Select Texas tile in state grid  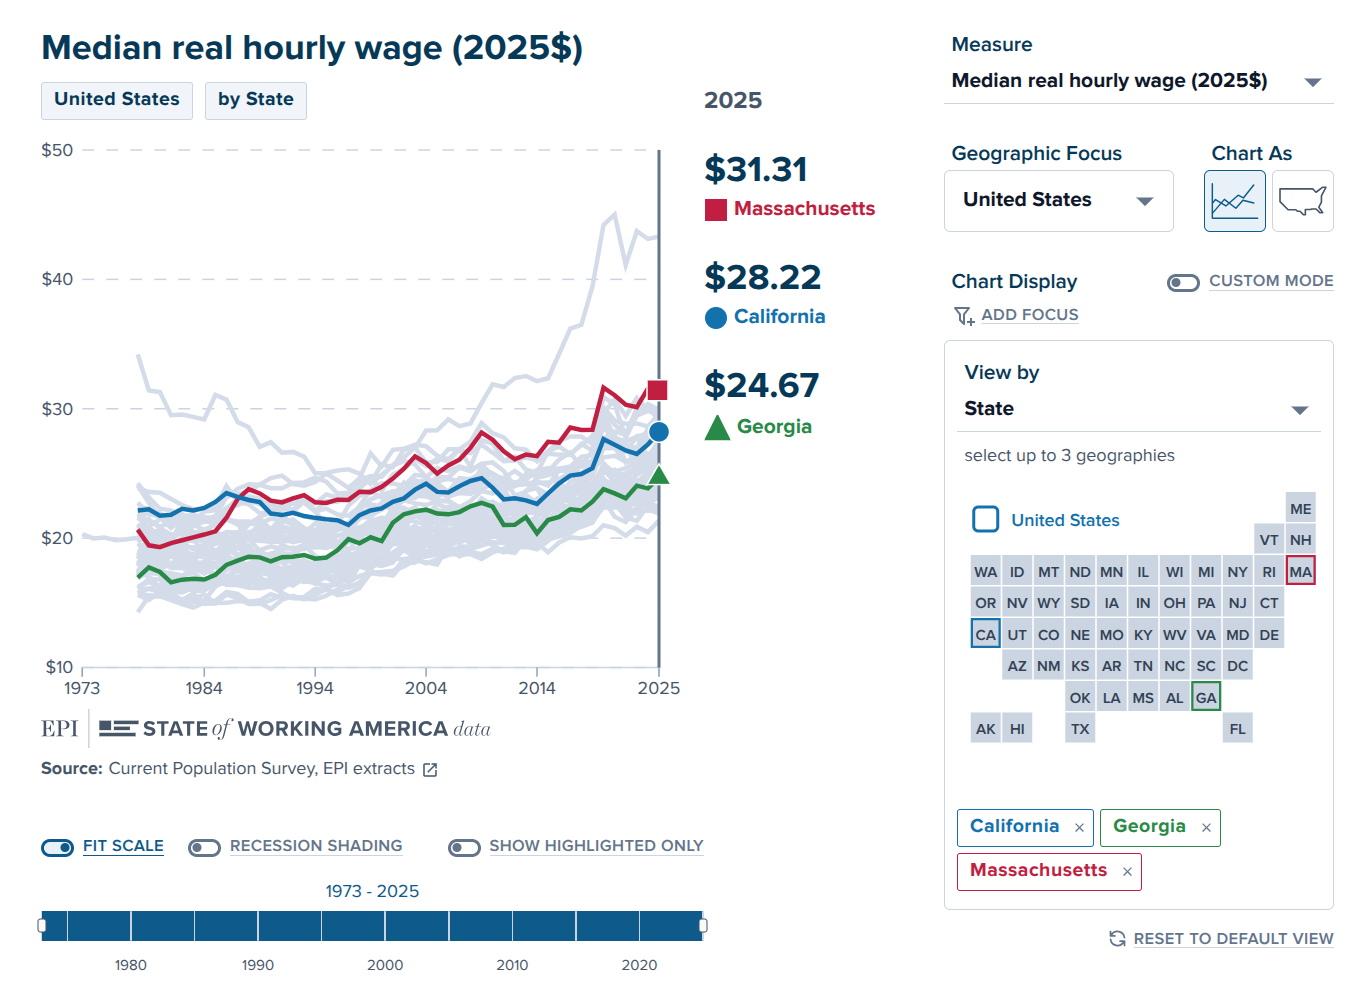coord(1080,729)
